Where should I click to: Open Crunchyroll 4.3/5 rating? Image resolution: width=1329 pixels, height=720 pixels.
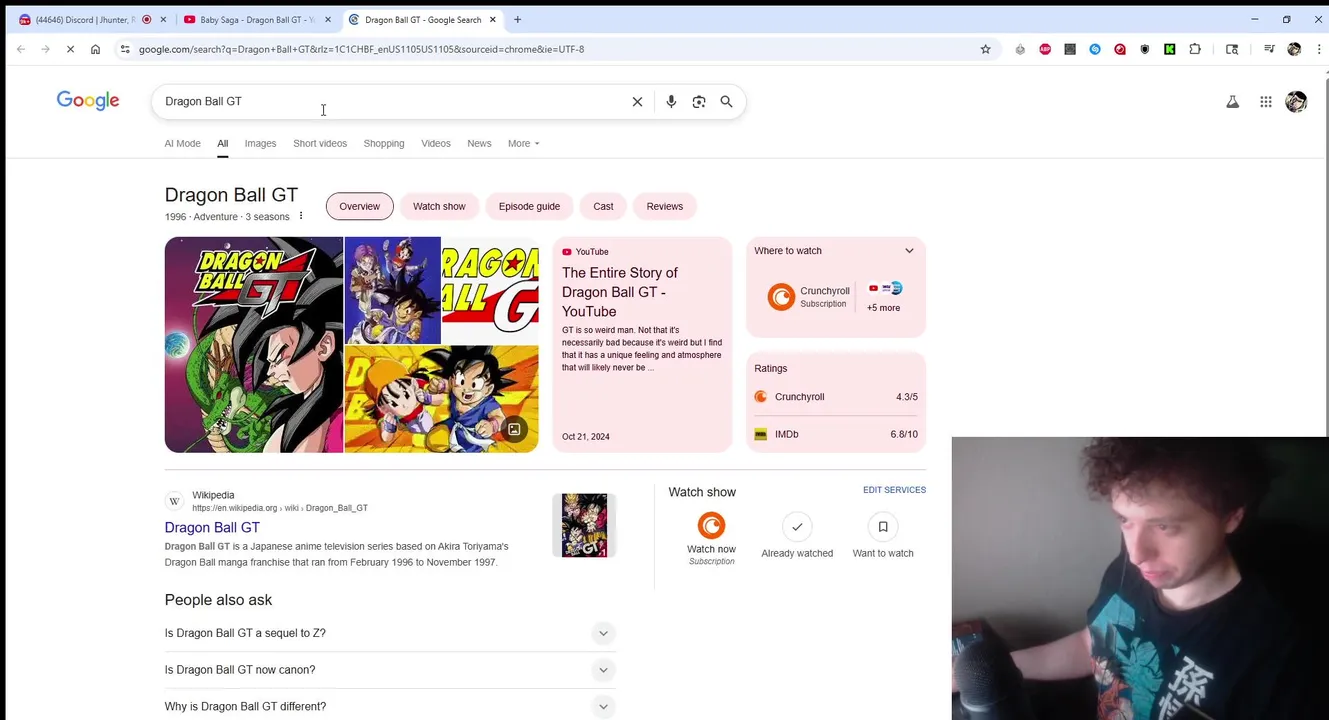click(x=836, y=397)
